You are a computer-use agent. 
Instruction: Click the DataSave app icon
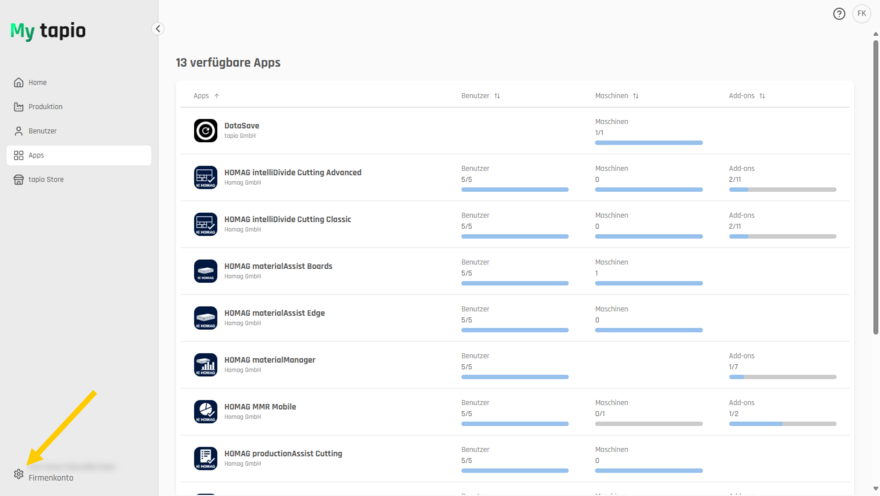(205, 131)
